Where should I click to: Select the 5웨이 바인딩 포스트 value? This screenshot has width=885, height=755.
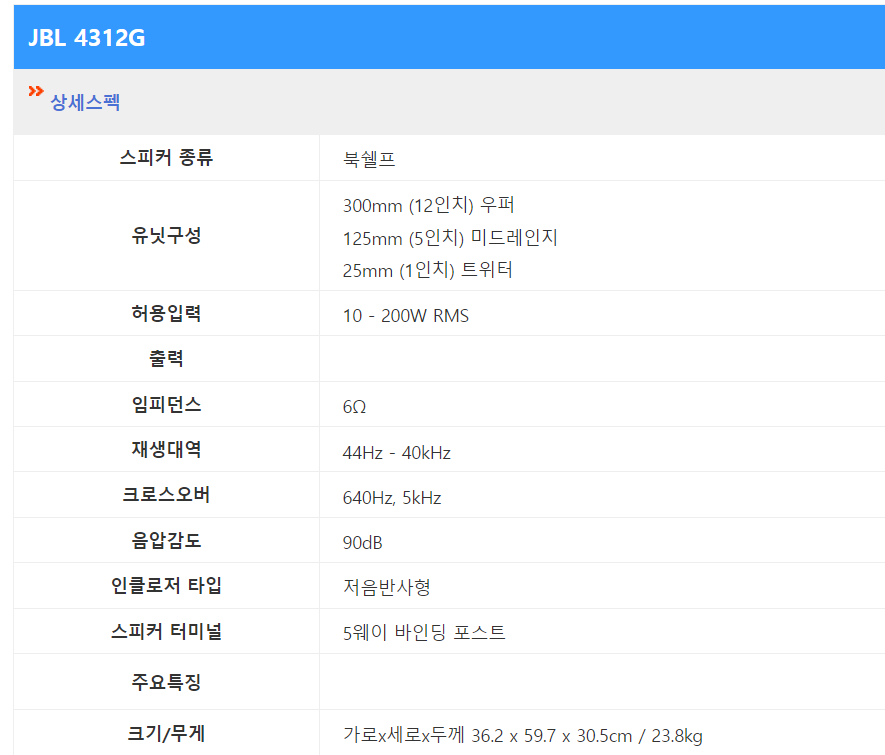coord(424,633)
